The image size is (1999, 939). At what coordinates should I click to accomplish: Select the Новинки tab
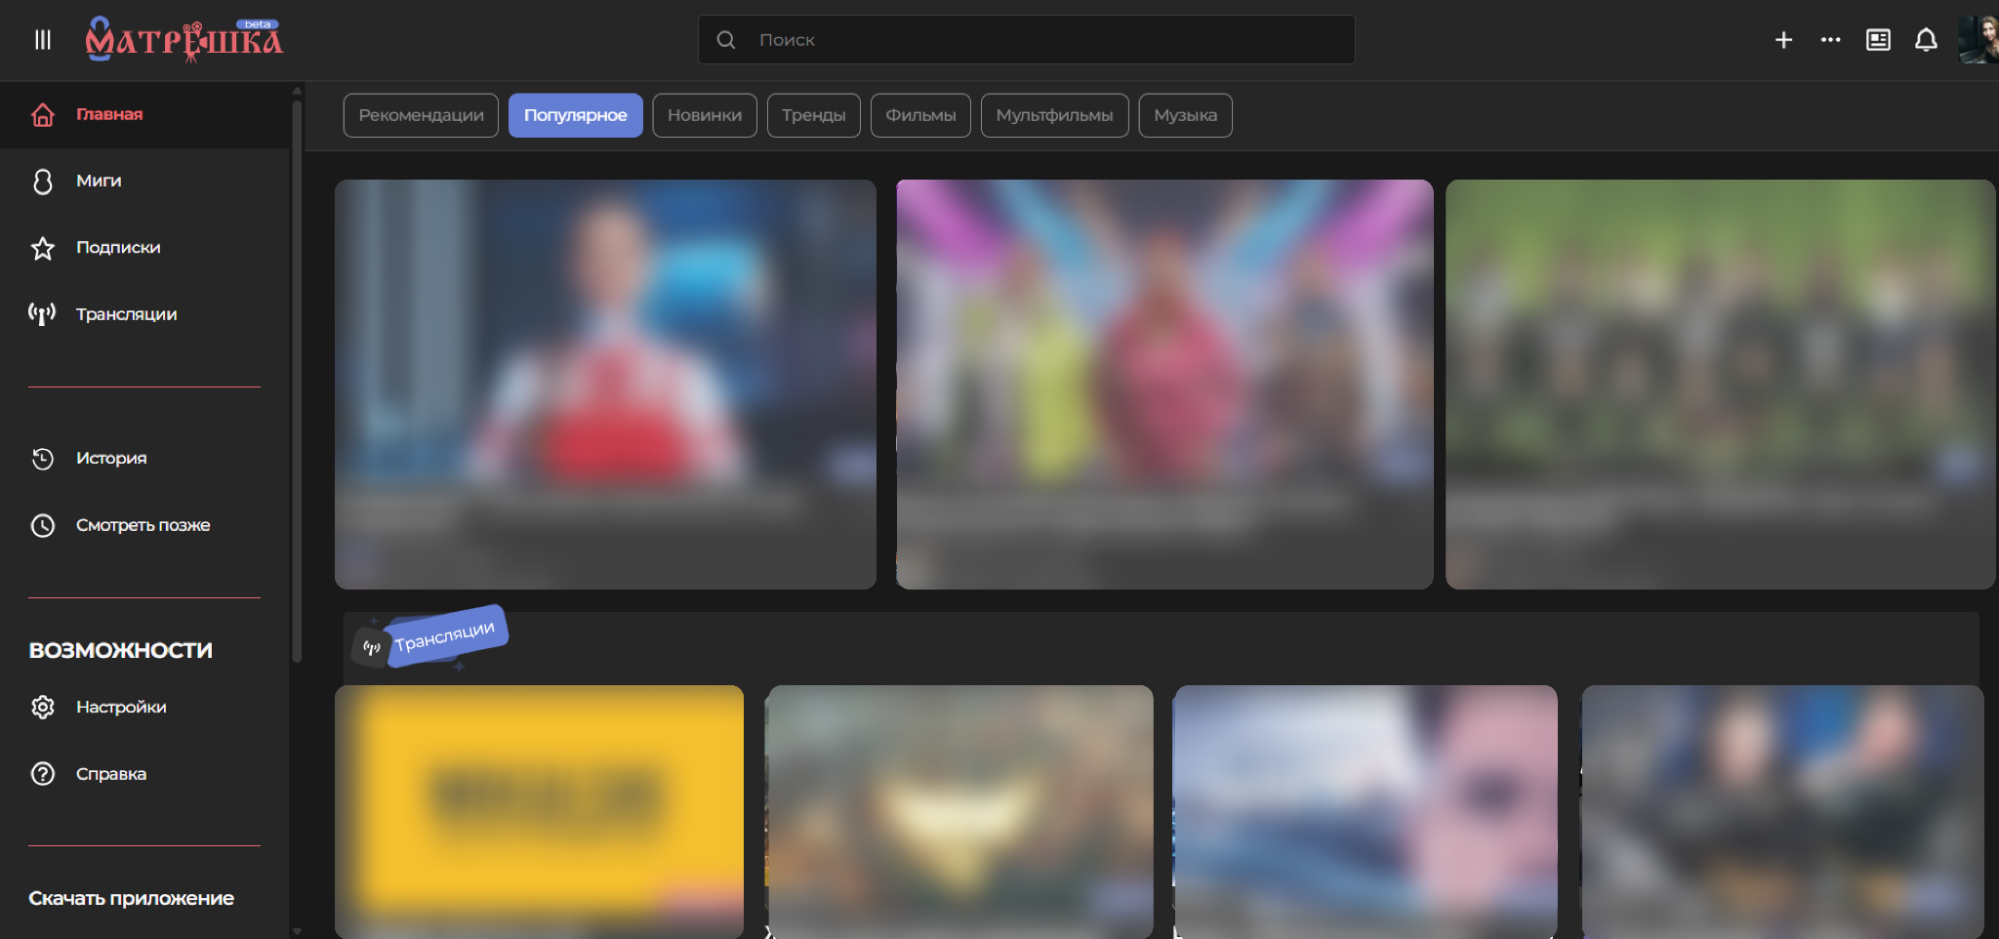704,116
